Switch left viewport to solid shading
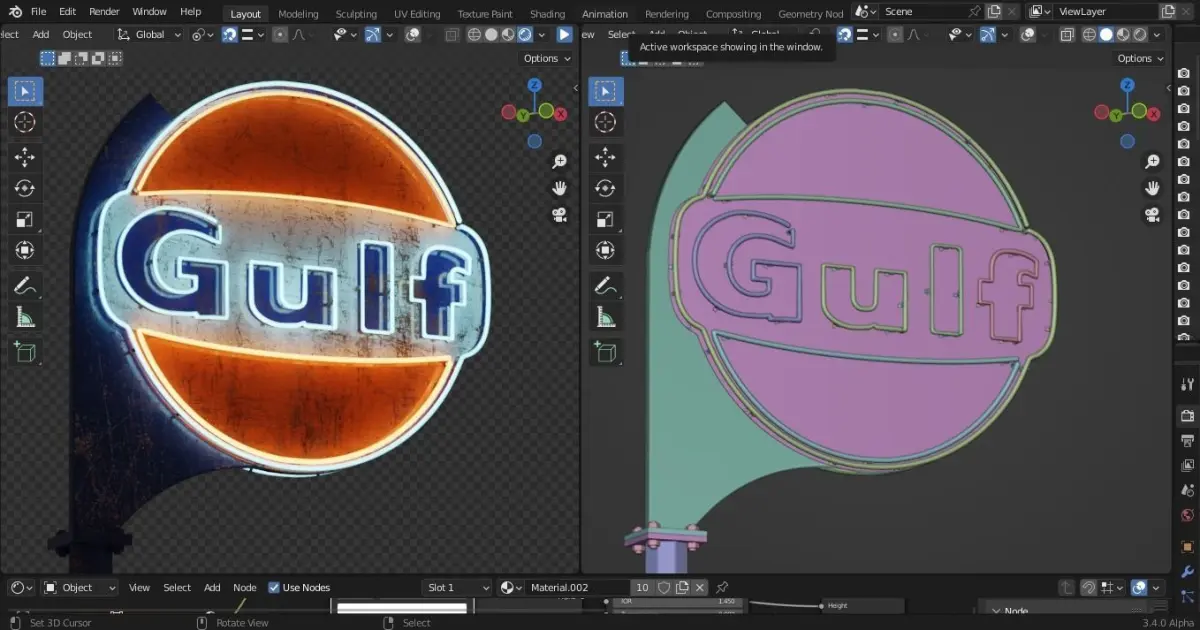This screenshot has height=630, width=1200. [491, 34]
